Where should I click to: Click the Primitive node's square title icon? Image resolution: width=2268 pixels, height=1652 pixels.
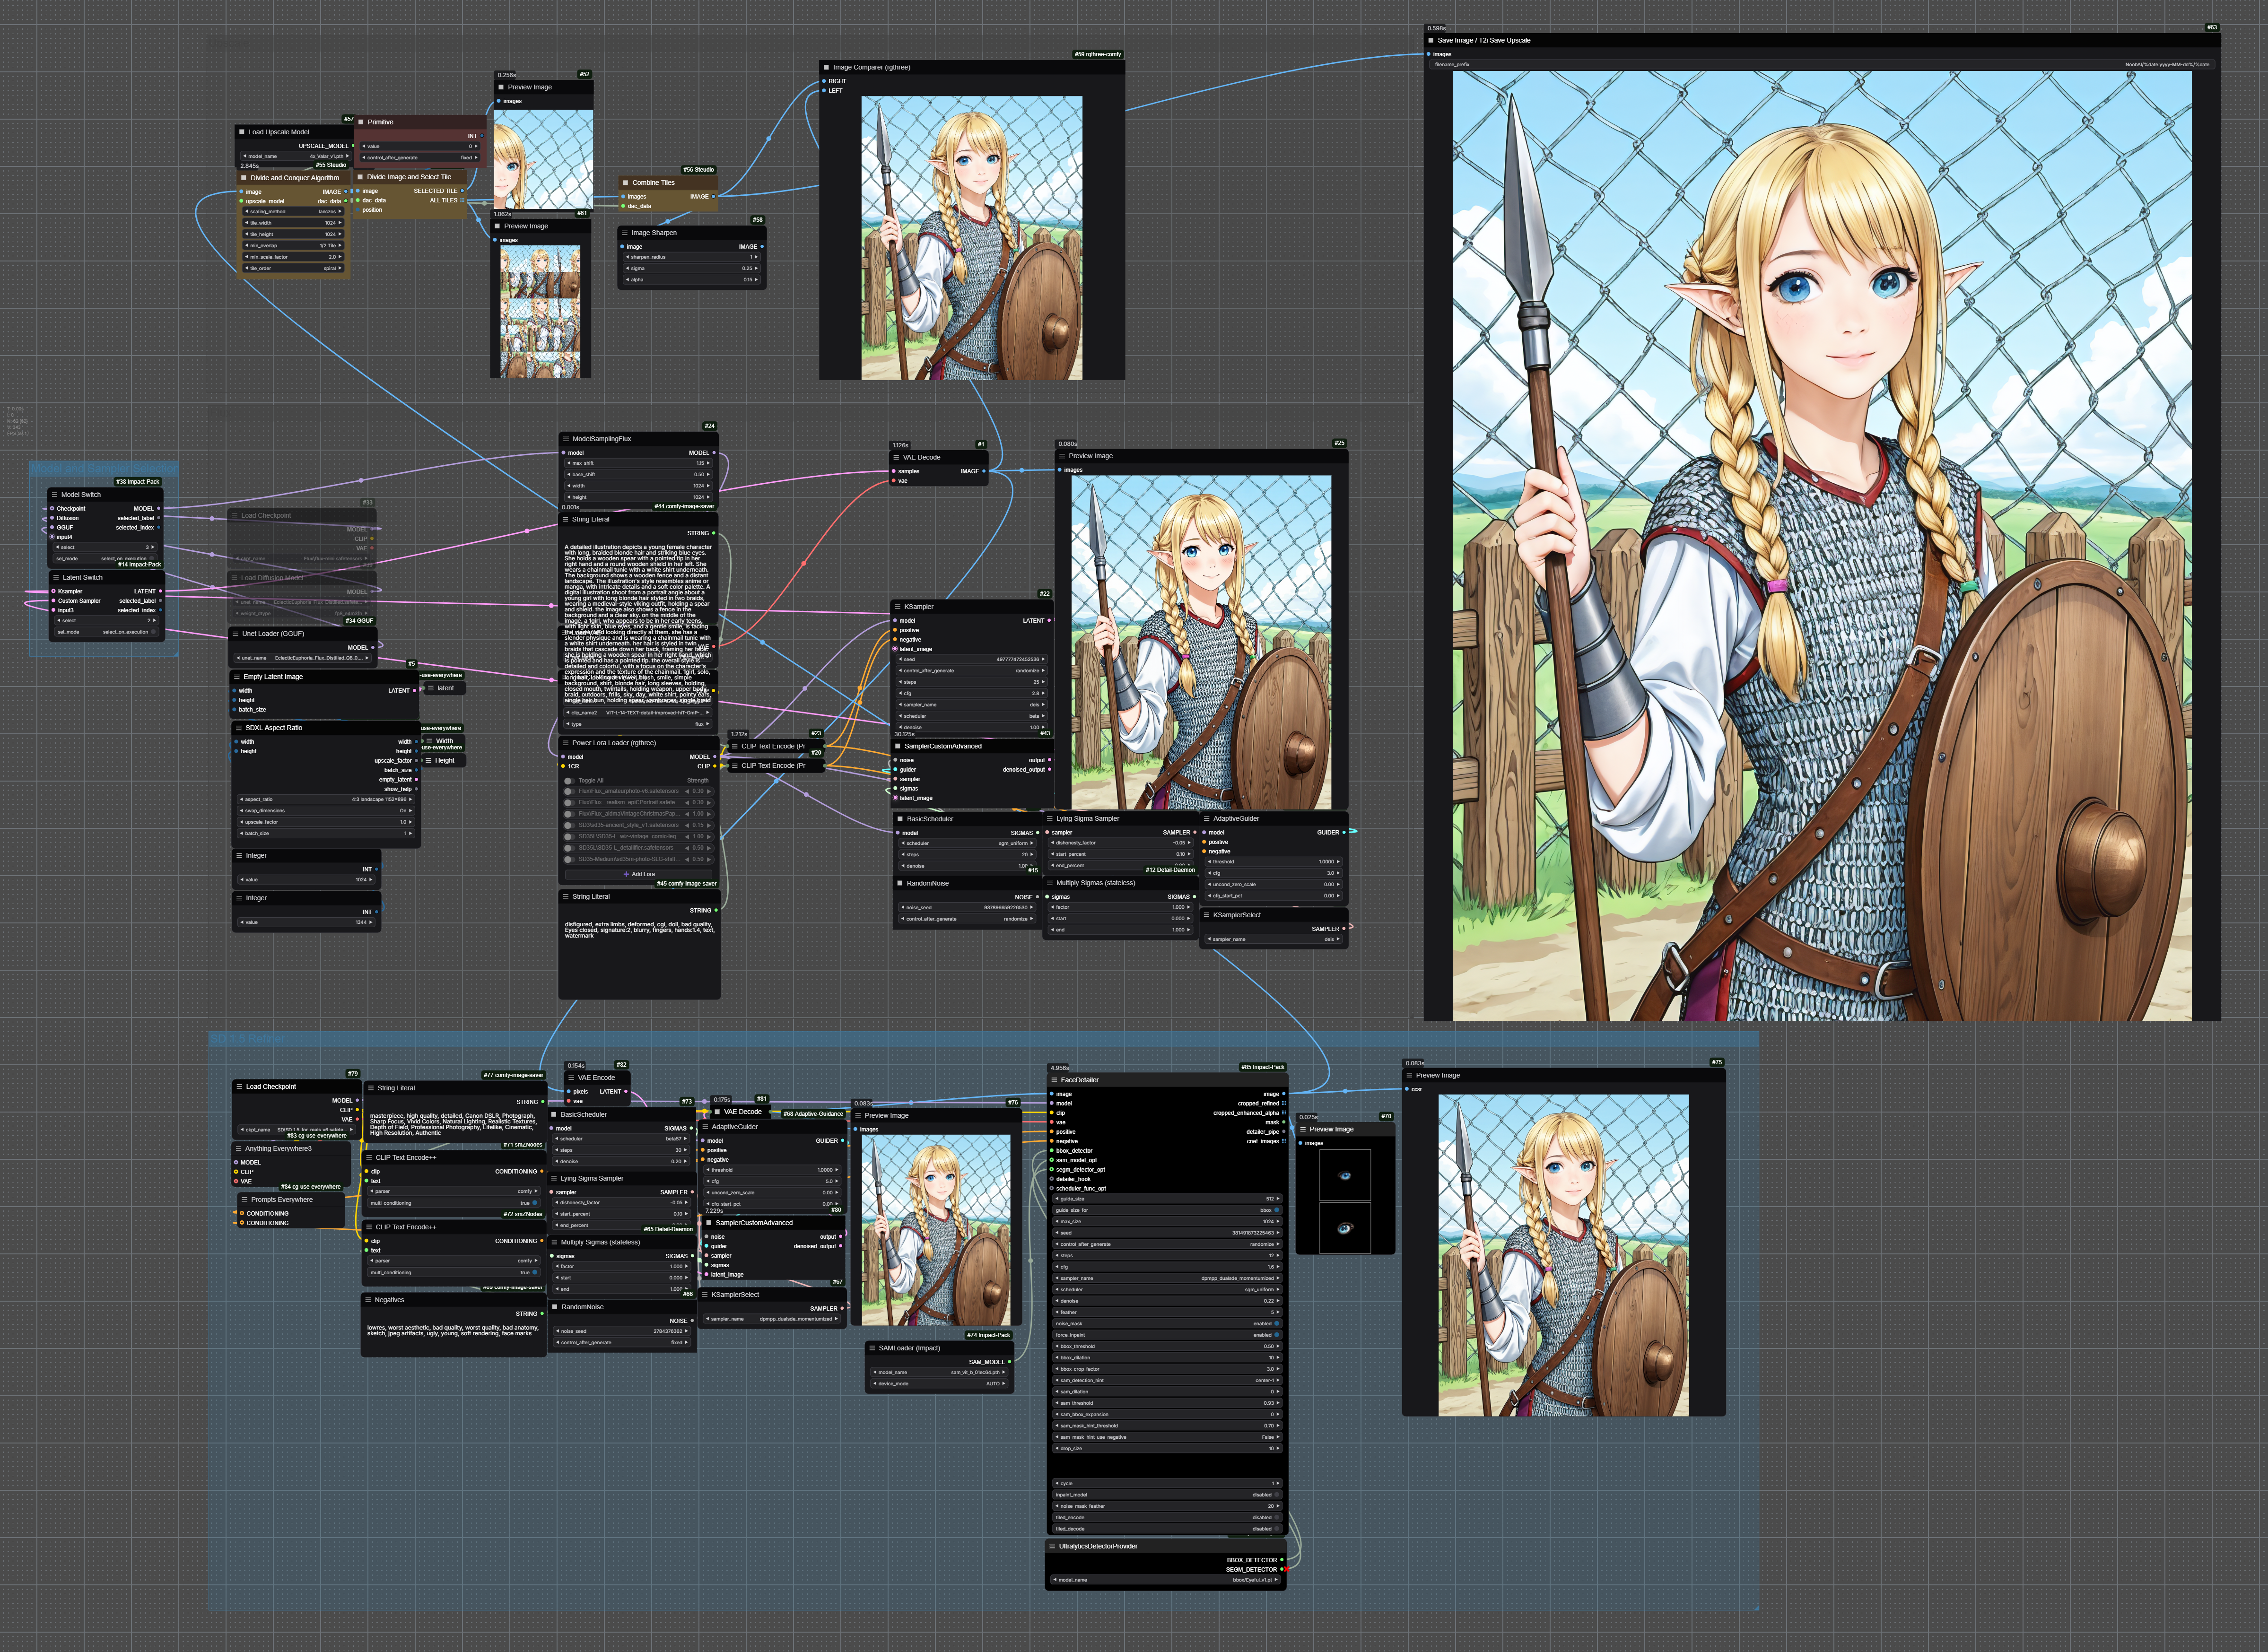(x=361, y=122)
